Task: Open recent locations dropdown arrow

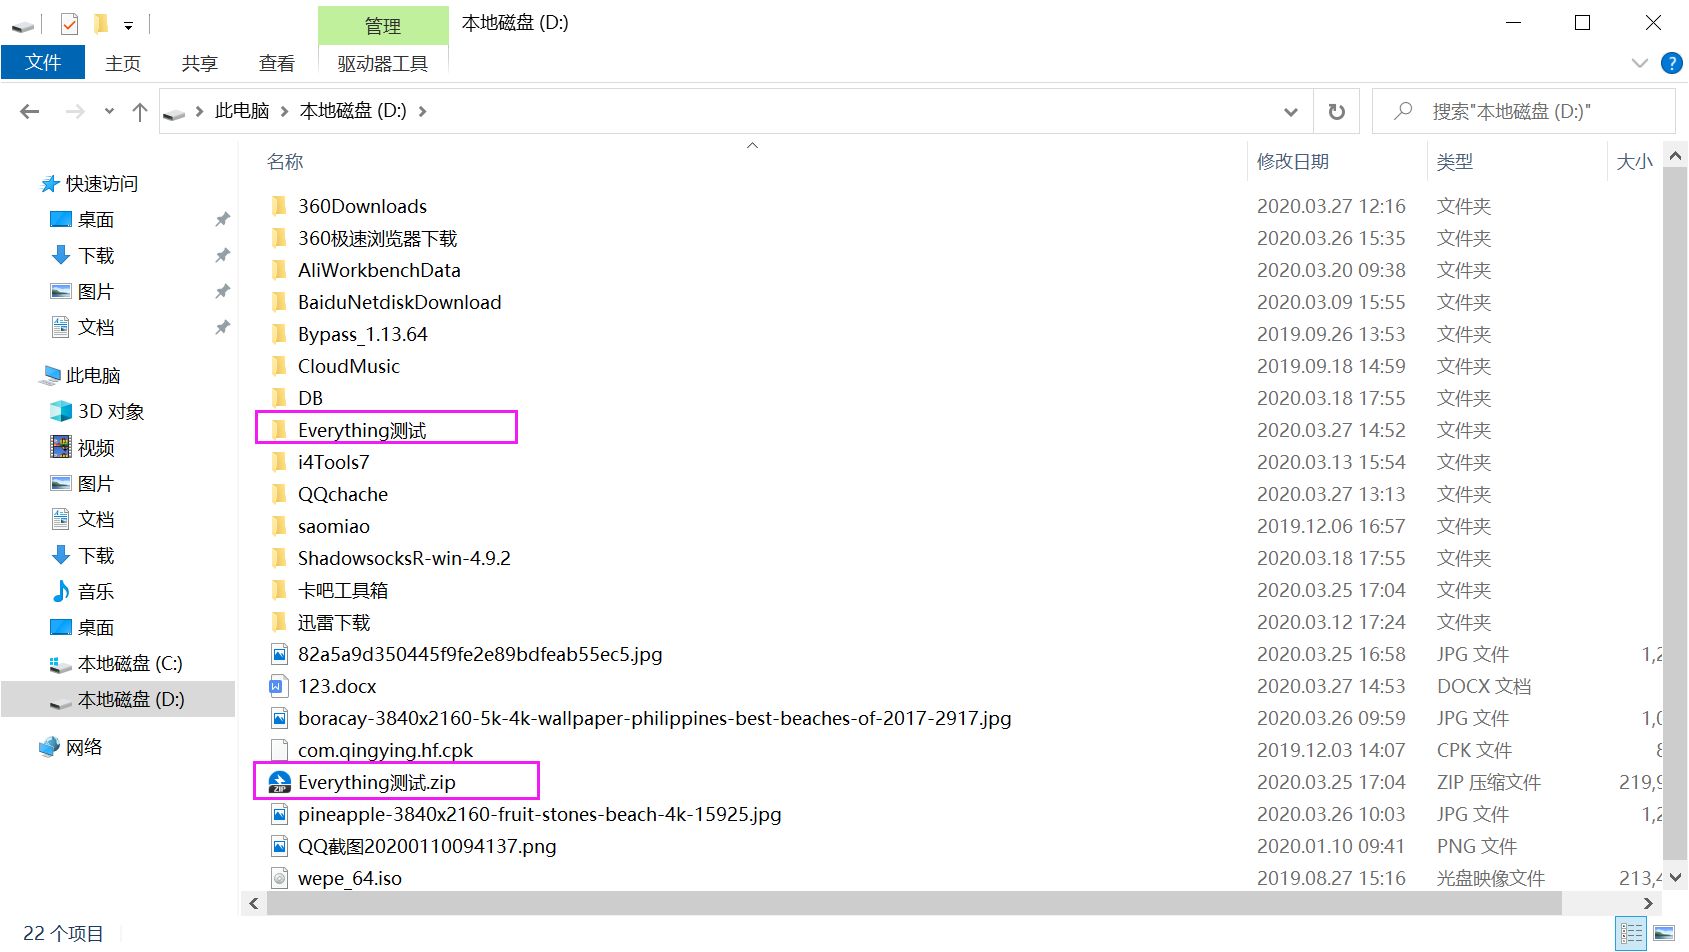Action: tap(109, 112)
